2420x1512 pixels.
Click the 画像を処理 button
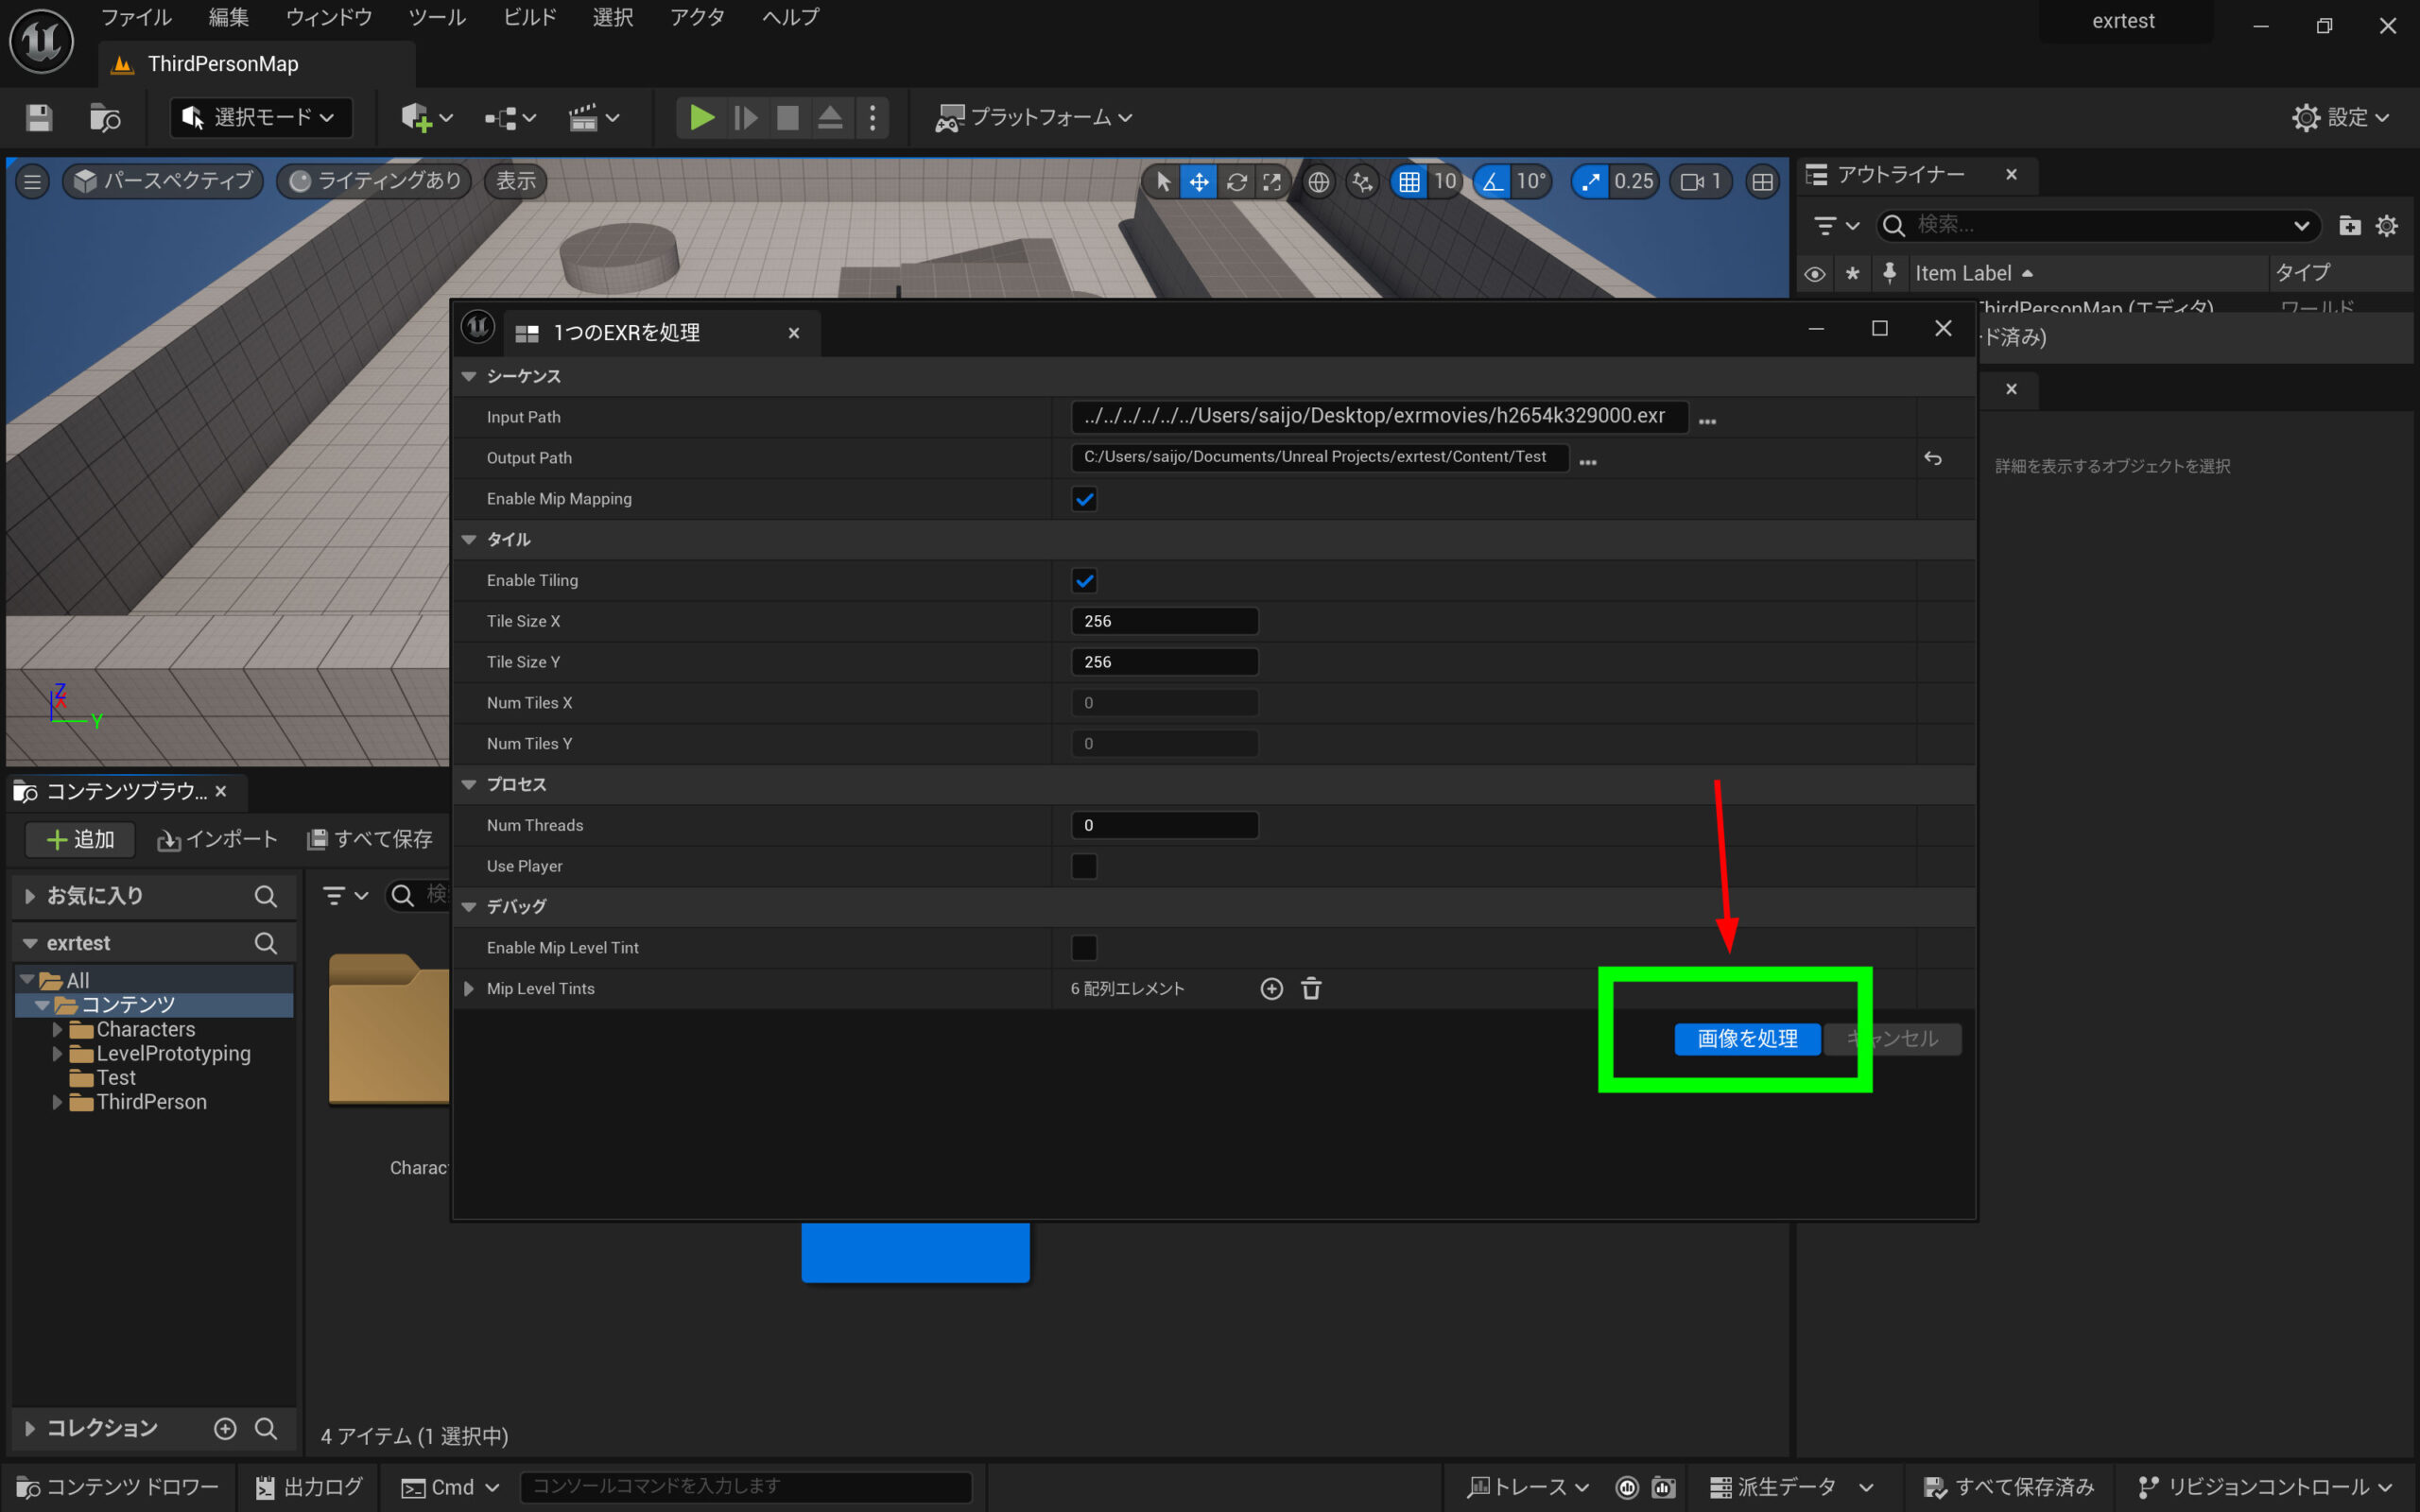pyautogui.click(x=1746, y=1039)
